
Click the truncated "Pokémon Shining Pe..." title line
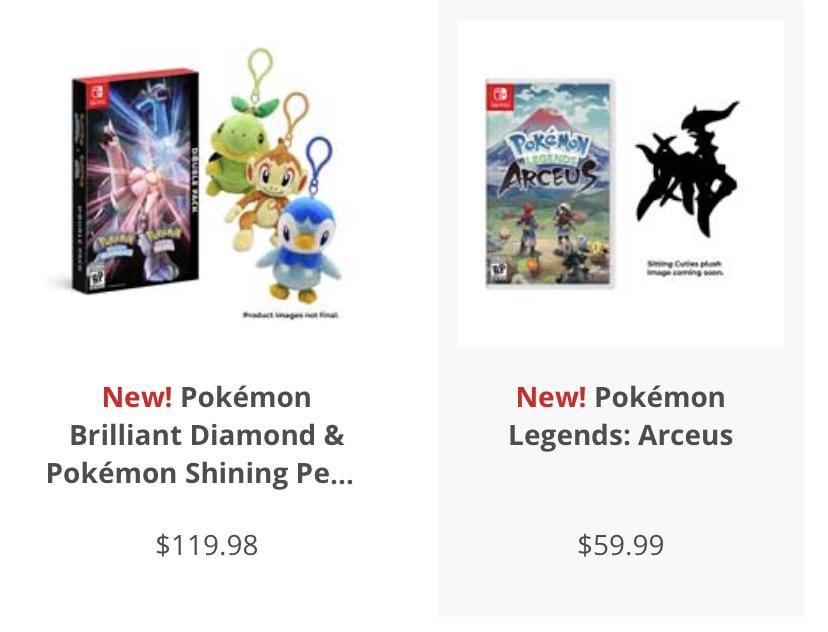tap(200, 473)
